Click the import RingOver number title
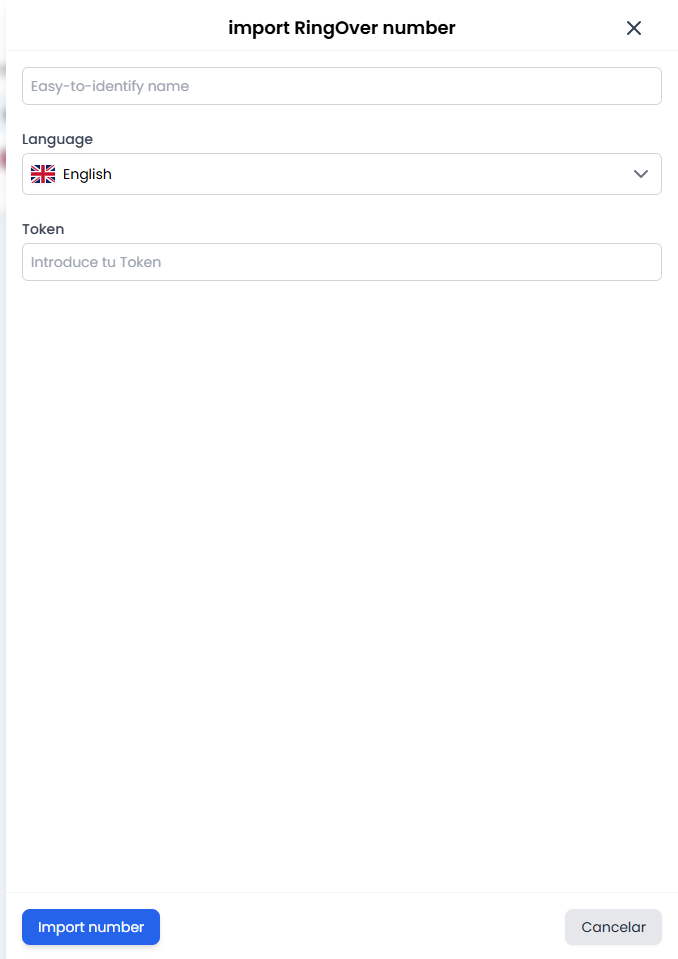This screenshot has height=959, width=678. click(342, 27)
